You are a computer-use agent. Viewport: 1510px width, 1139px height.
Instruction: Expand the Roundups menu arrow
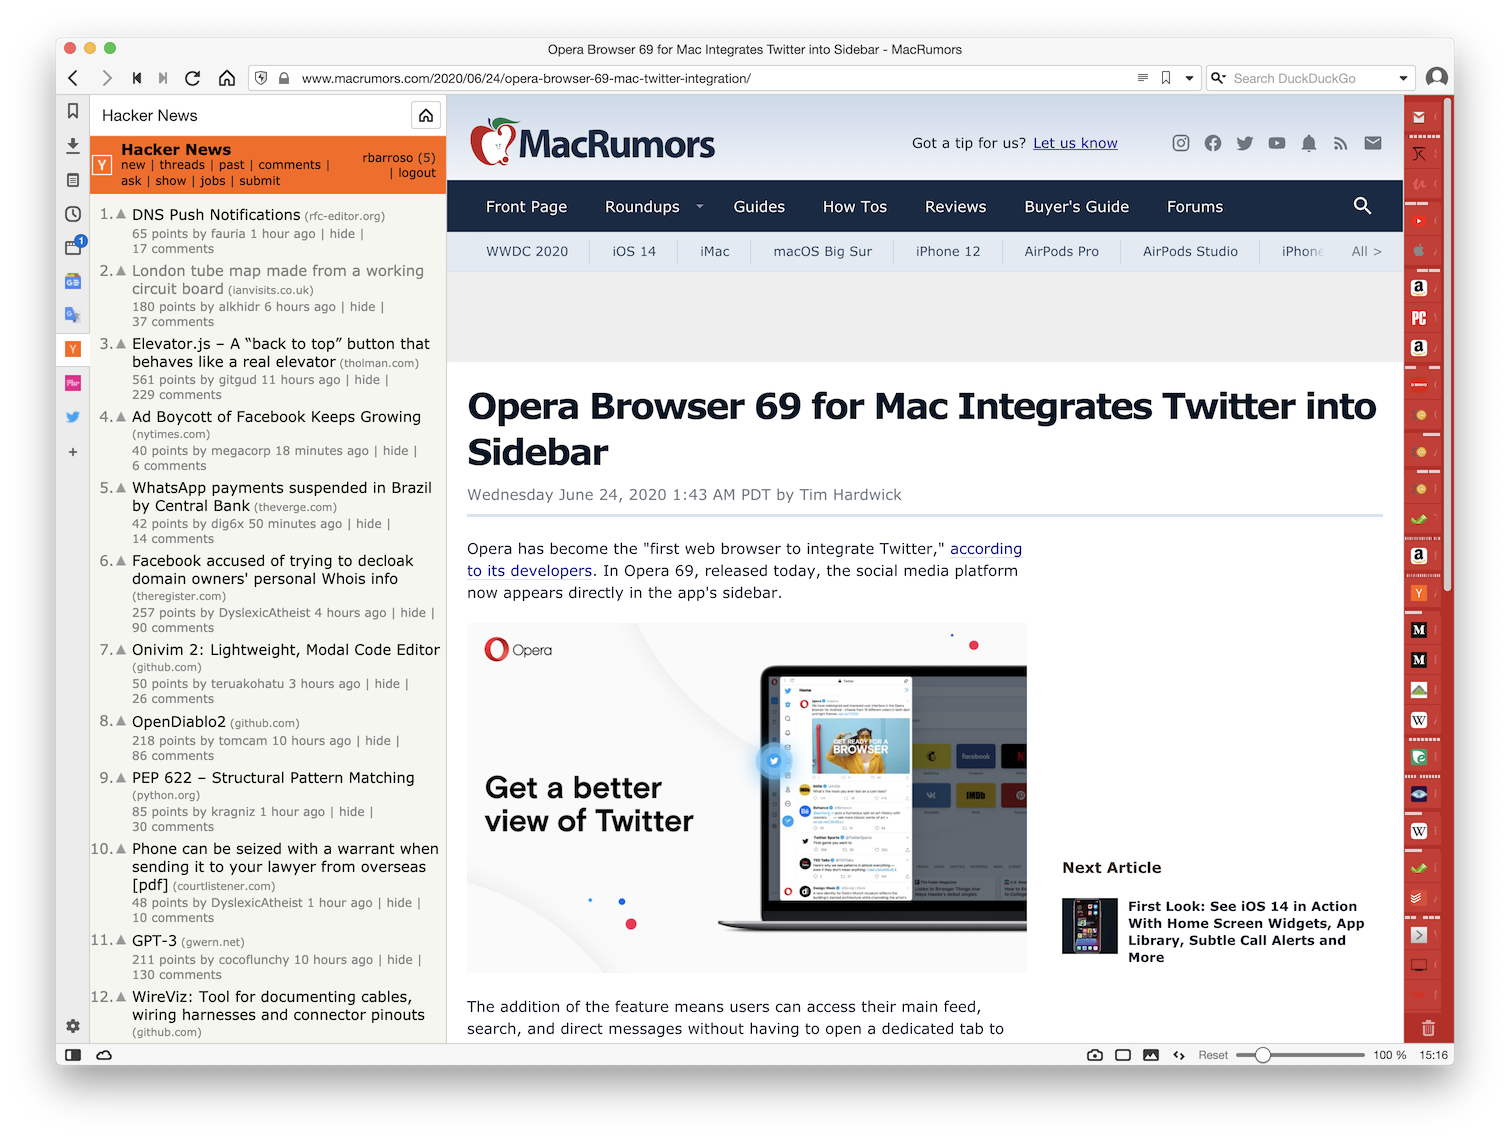coord(700,207)
